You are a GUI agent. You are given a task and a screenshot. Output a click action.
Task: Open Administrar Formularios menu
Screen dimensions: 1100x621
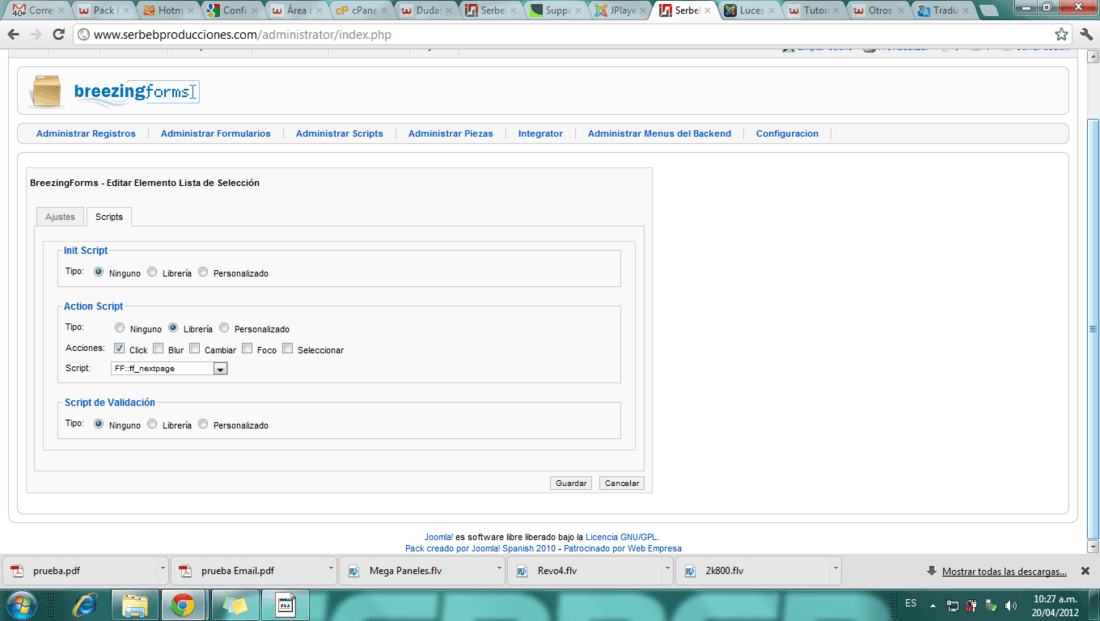215,133
